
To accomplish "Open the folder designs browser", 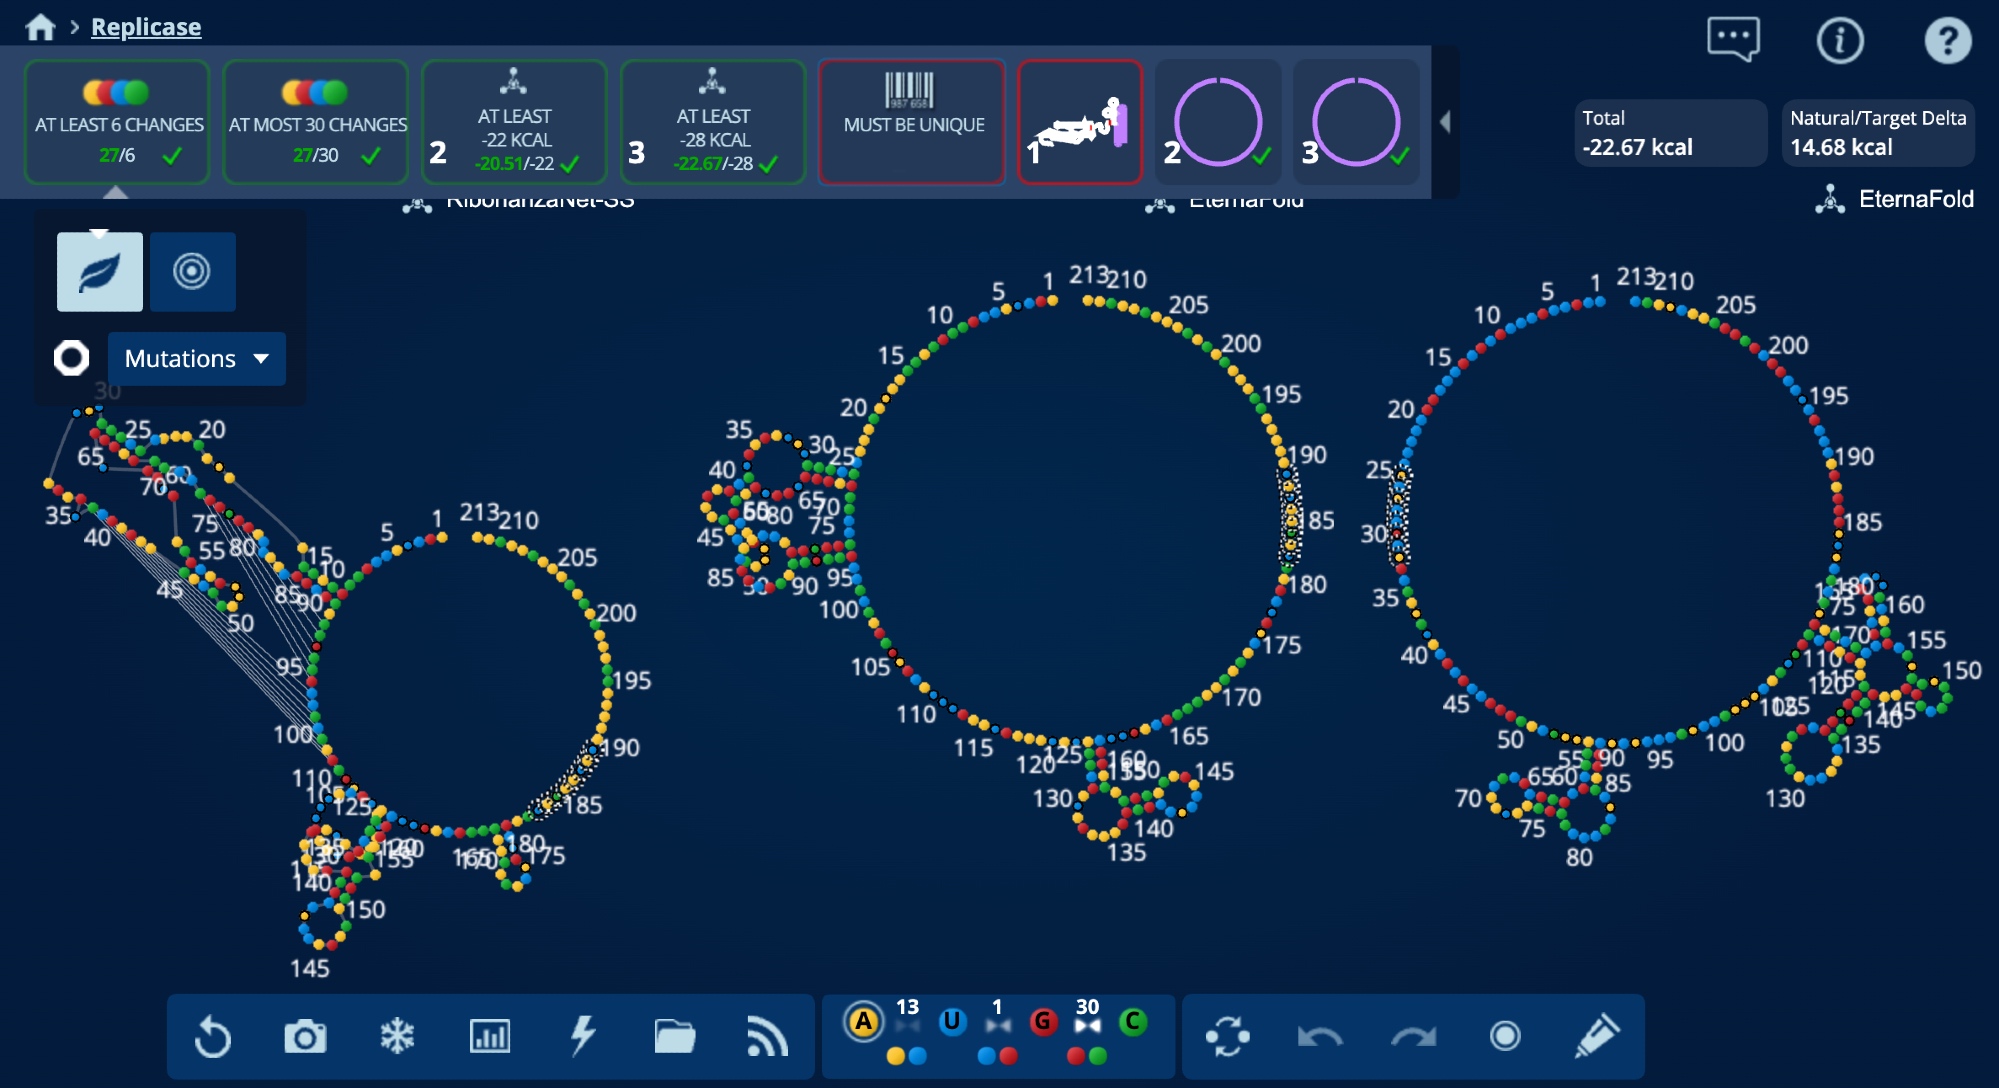I will coord(674,1036).
